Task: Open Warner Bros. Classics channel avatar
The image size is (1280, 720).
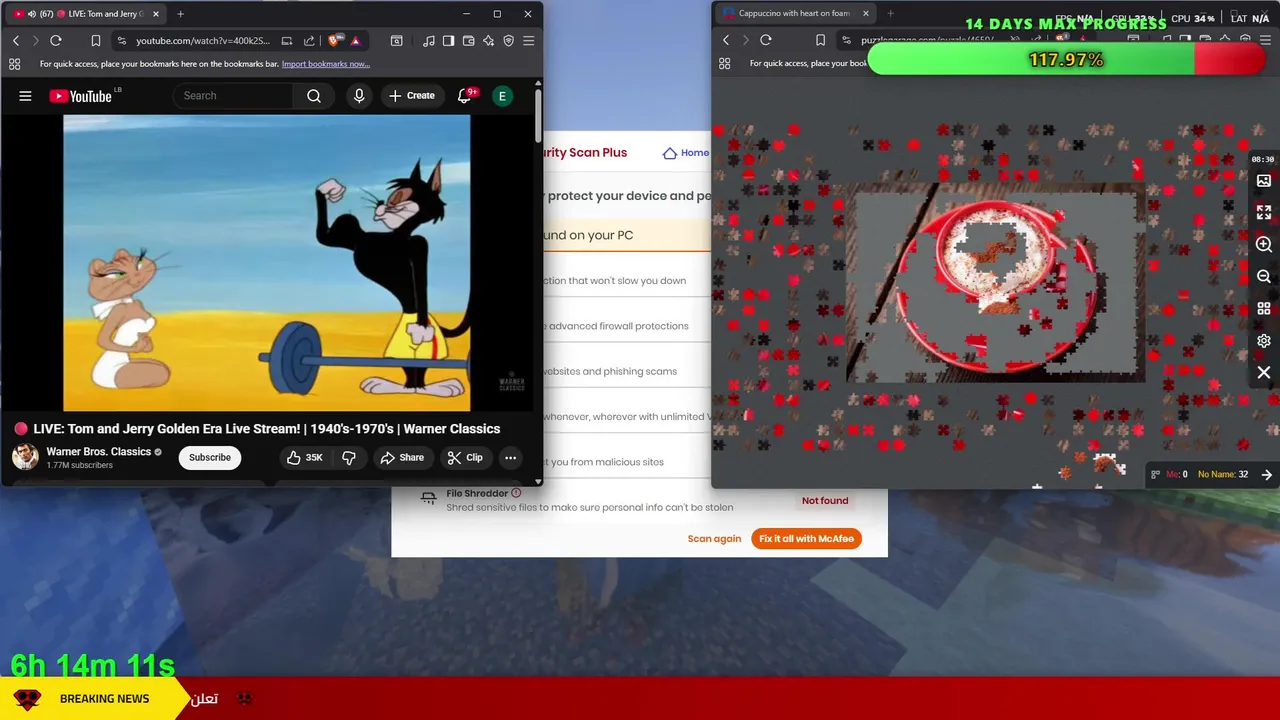Action: [25, 457]
